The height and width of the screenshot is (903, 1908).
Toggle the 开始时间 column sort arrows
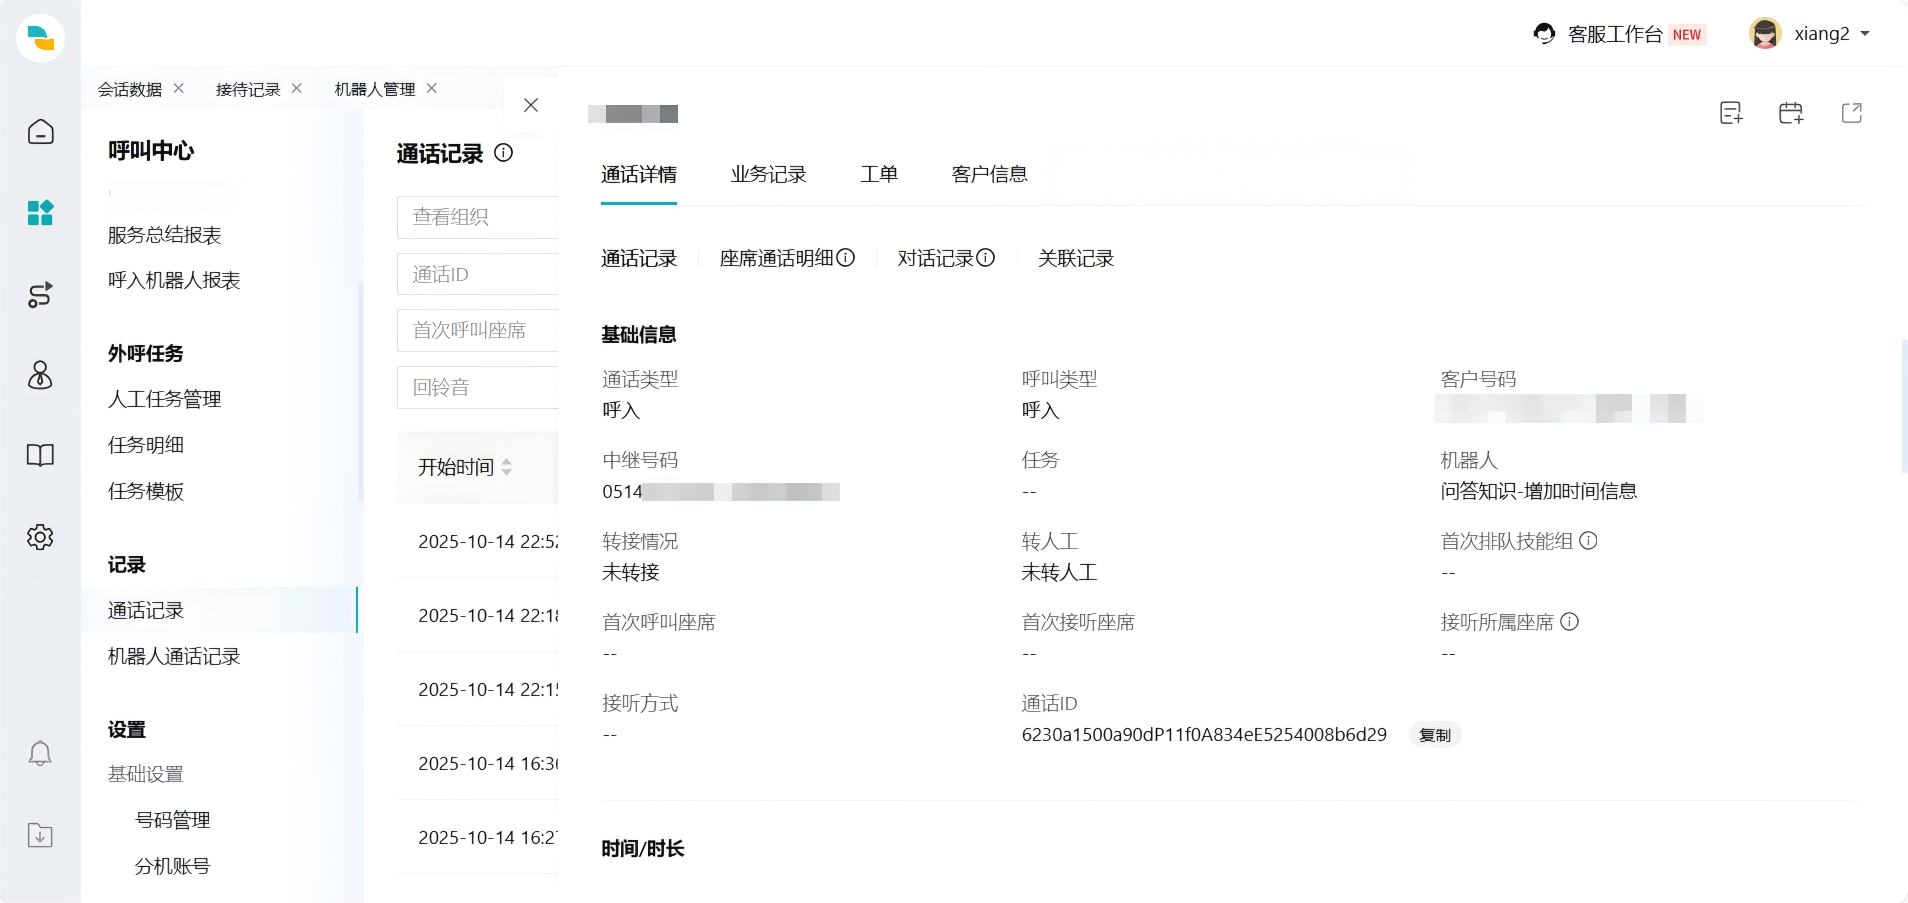point(509,467)
